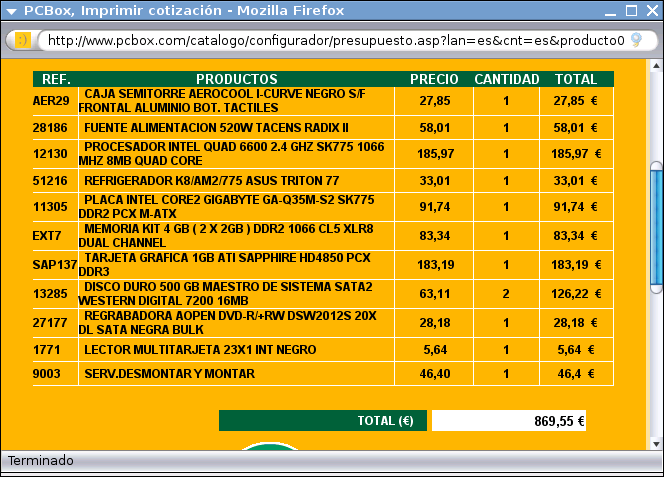Click the 869,55 € total field
The height and width of the screenshot is (477, 664).
509,421
